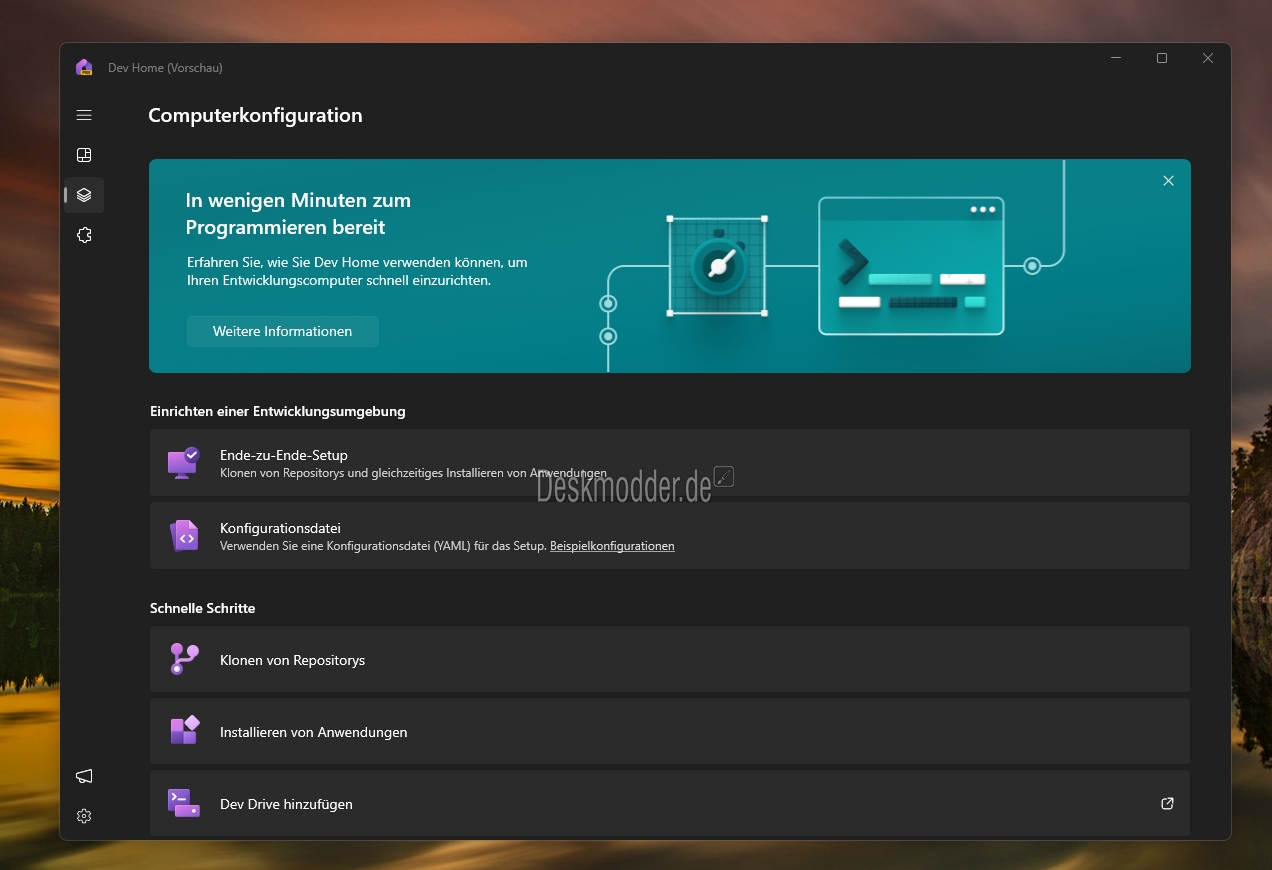Image resolution: width=1272 pixels, height=870 pixels.
Task: Select Installieren von Anwendungen
Action: tap(670, 731)
